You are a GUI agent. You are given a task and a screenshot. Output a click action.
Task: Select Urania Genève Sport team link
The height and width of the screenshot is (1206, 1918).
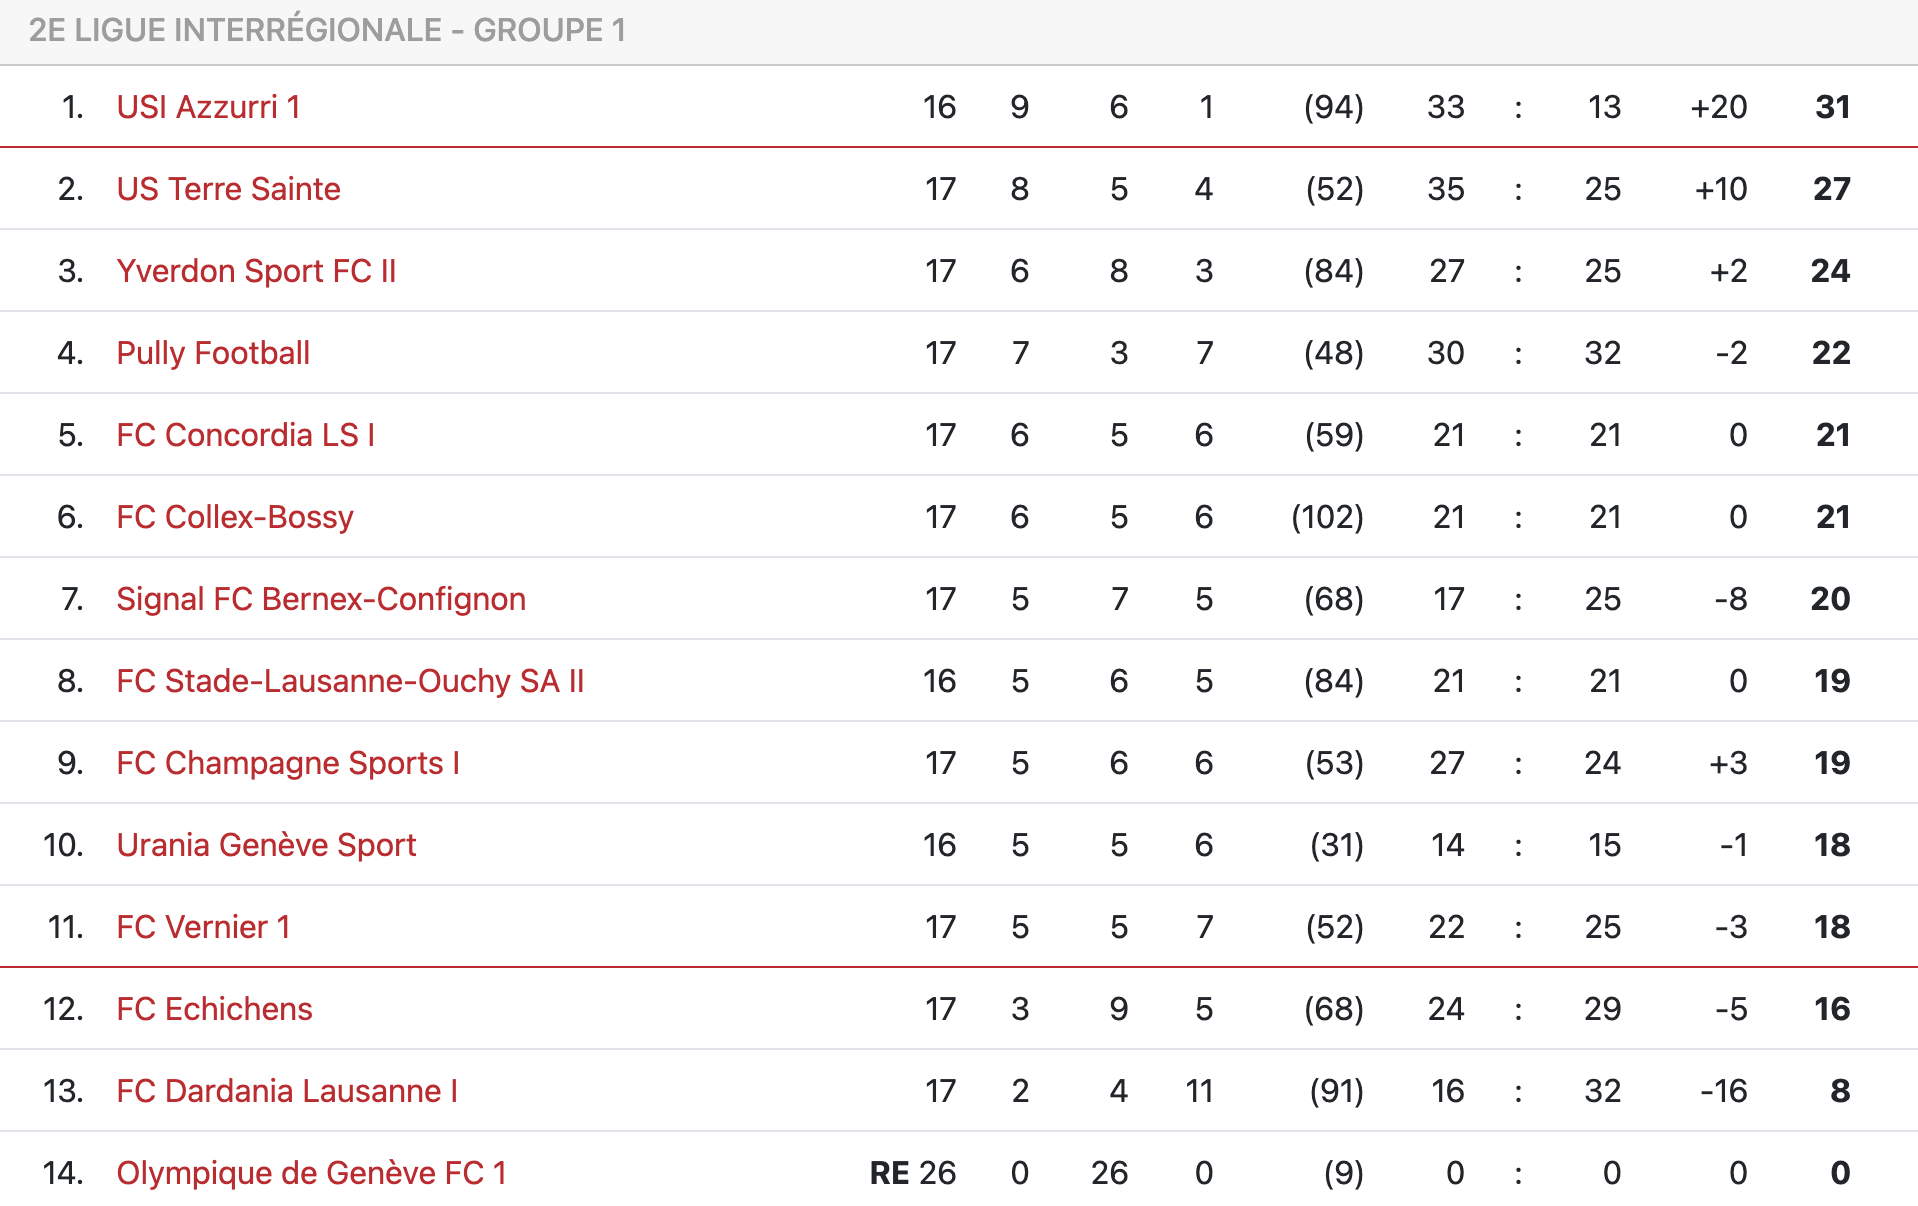266,845
